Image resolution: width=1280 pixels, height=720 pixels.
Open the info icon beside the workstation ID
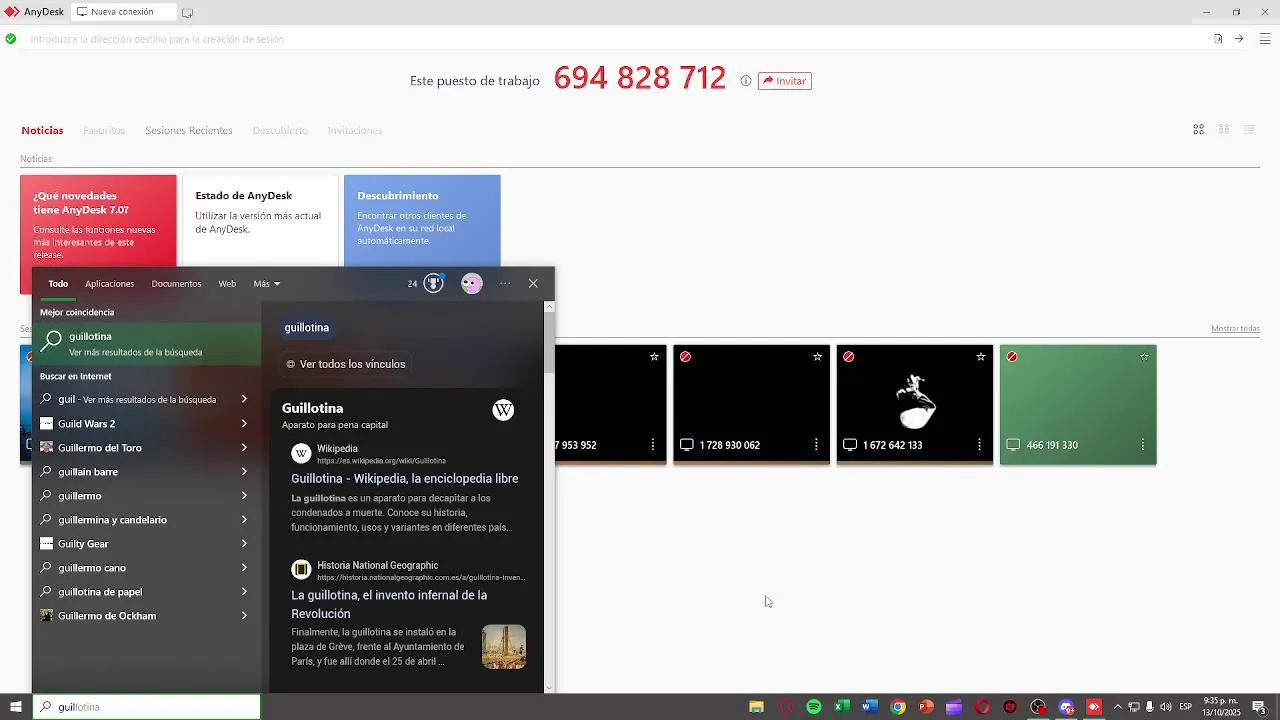746,81
